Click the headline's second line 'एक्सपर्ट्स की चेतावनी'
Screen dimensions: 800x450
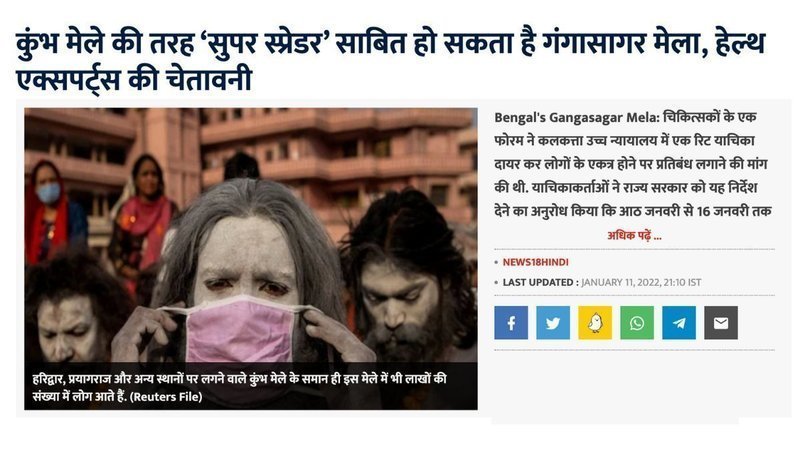point(134,80)
